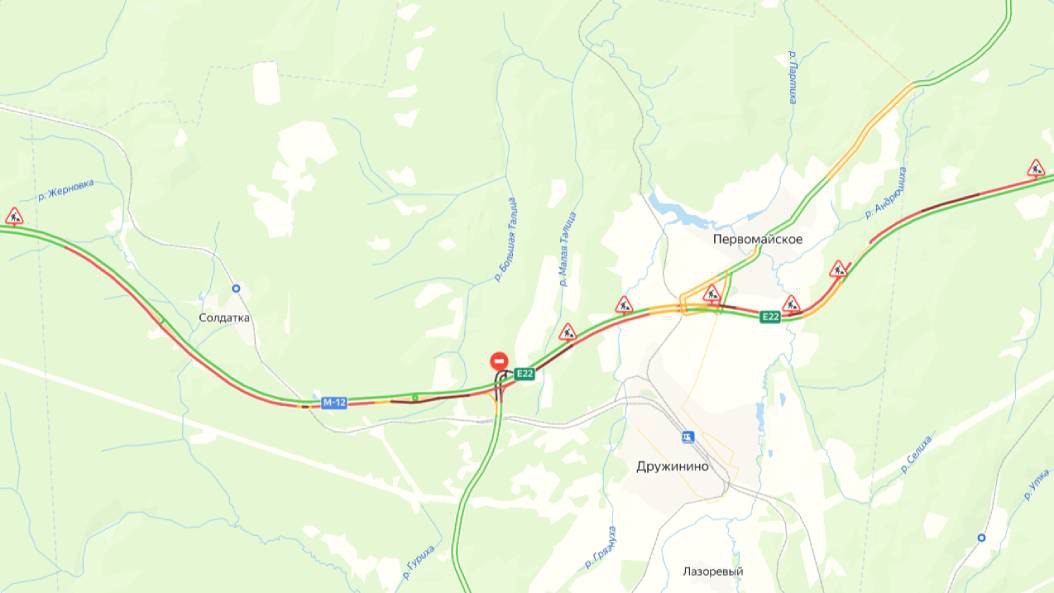The height and width of the screenshot is (593, 1054).
Task: Open the р. Гуриха river label
Action: [419, 563]
